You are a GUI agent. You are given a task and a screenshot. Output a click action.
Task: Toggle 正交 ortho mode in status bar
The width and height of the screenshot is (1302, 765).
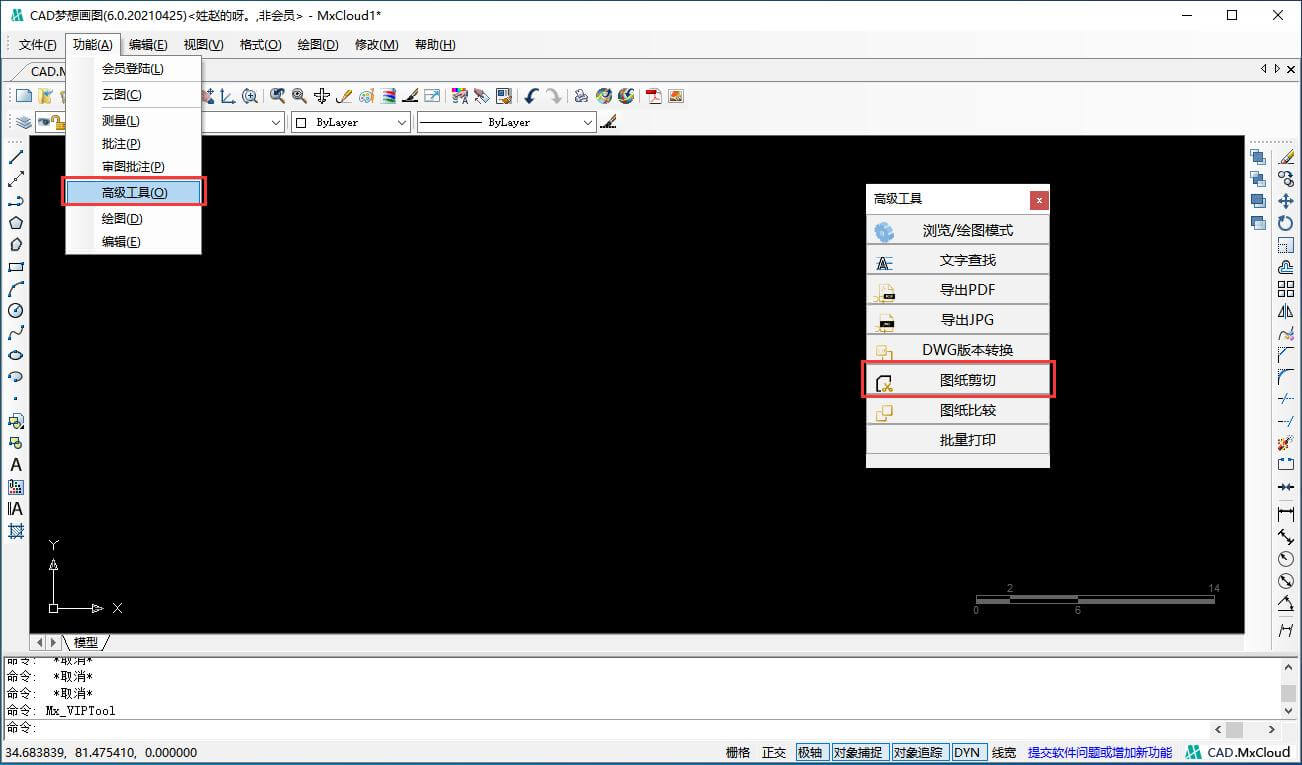(774, 753)
